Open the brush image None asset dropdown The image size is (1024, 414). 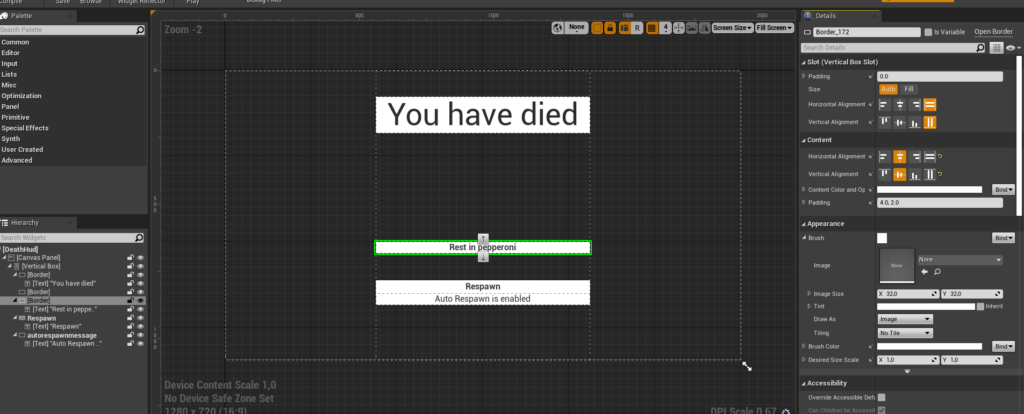coord(960,259)
